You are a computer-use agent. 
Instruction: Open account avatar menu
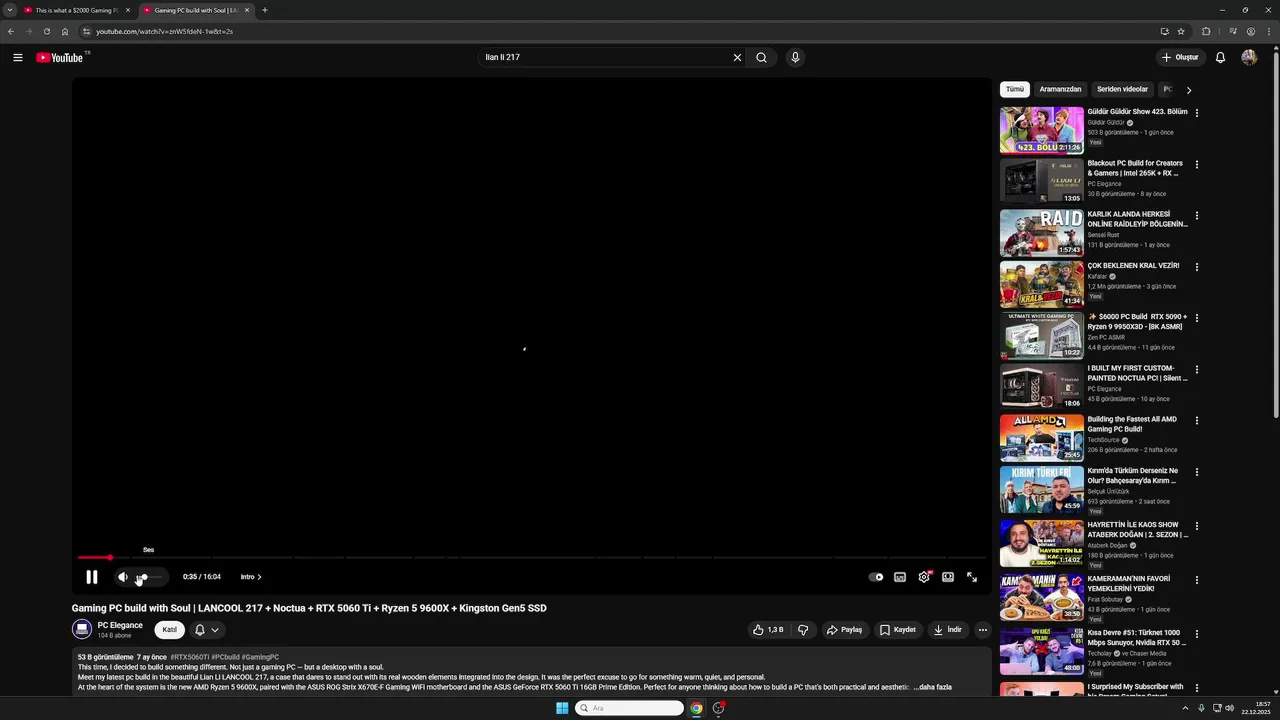tap(1249, 57)
